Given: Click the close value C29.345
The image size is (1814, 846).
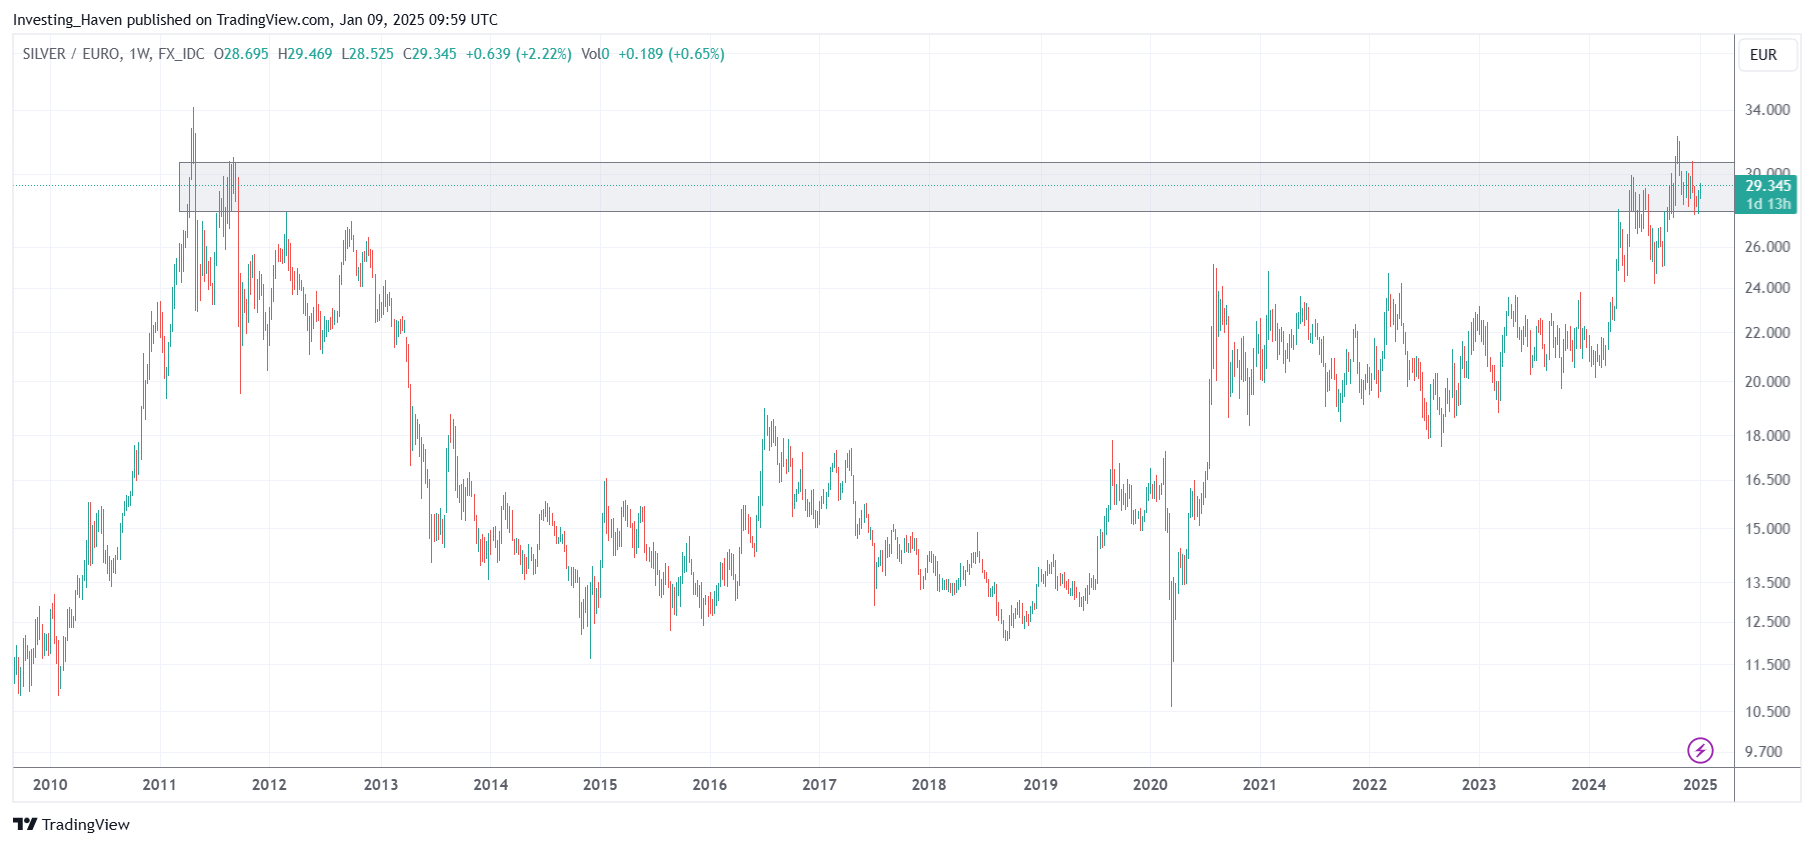Looking at the screenshot, I should (x=430, y=54).
